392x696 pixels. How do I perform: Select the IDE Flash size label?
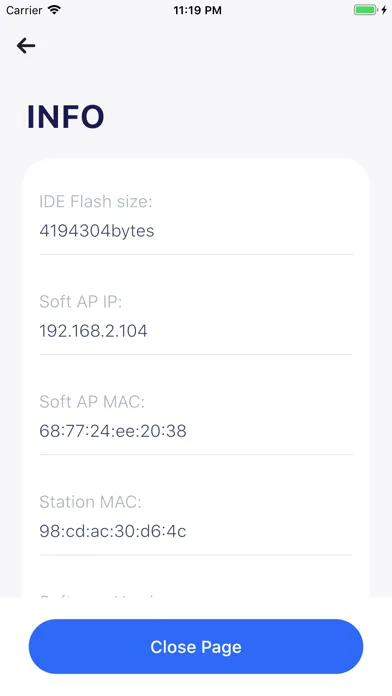(95, 202)
